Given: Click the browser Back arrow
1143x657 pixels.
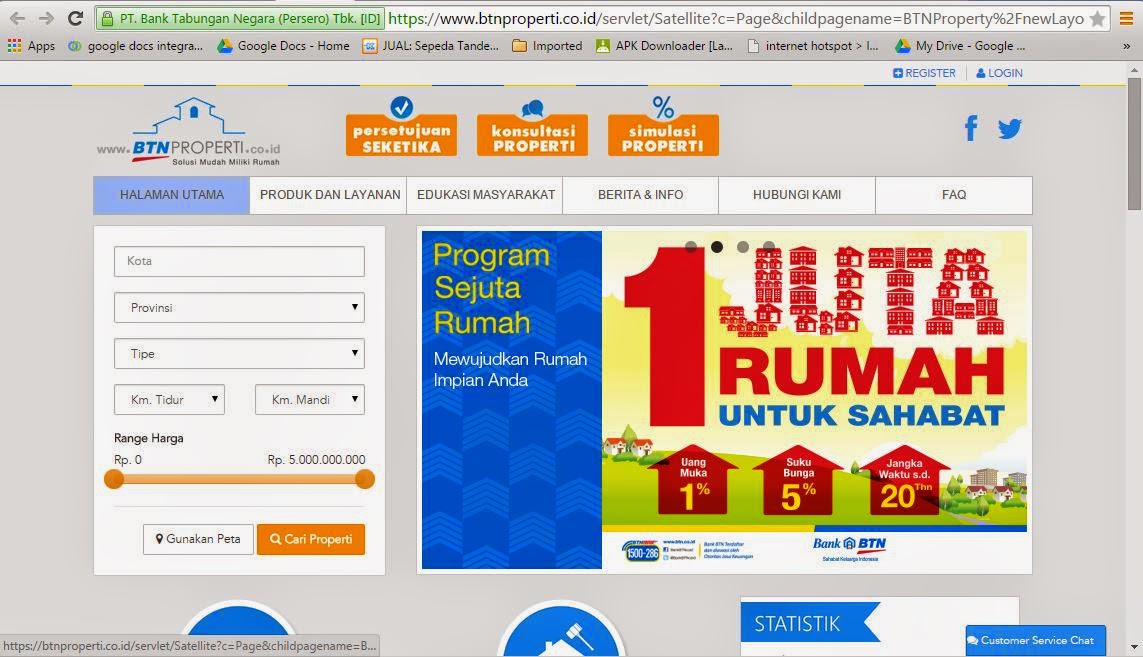Looking at the screenshot, I should [17, 18].
